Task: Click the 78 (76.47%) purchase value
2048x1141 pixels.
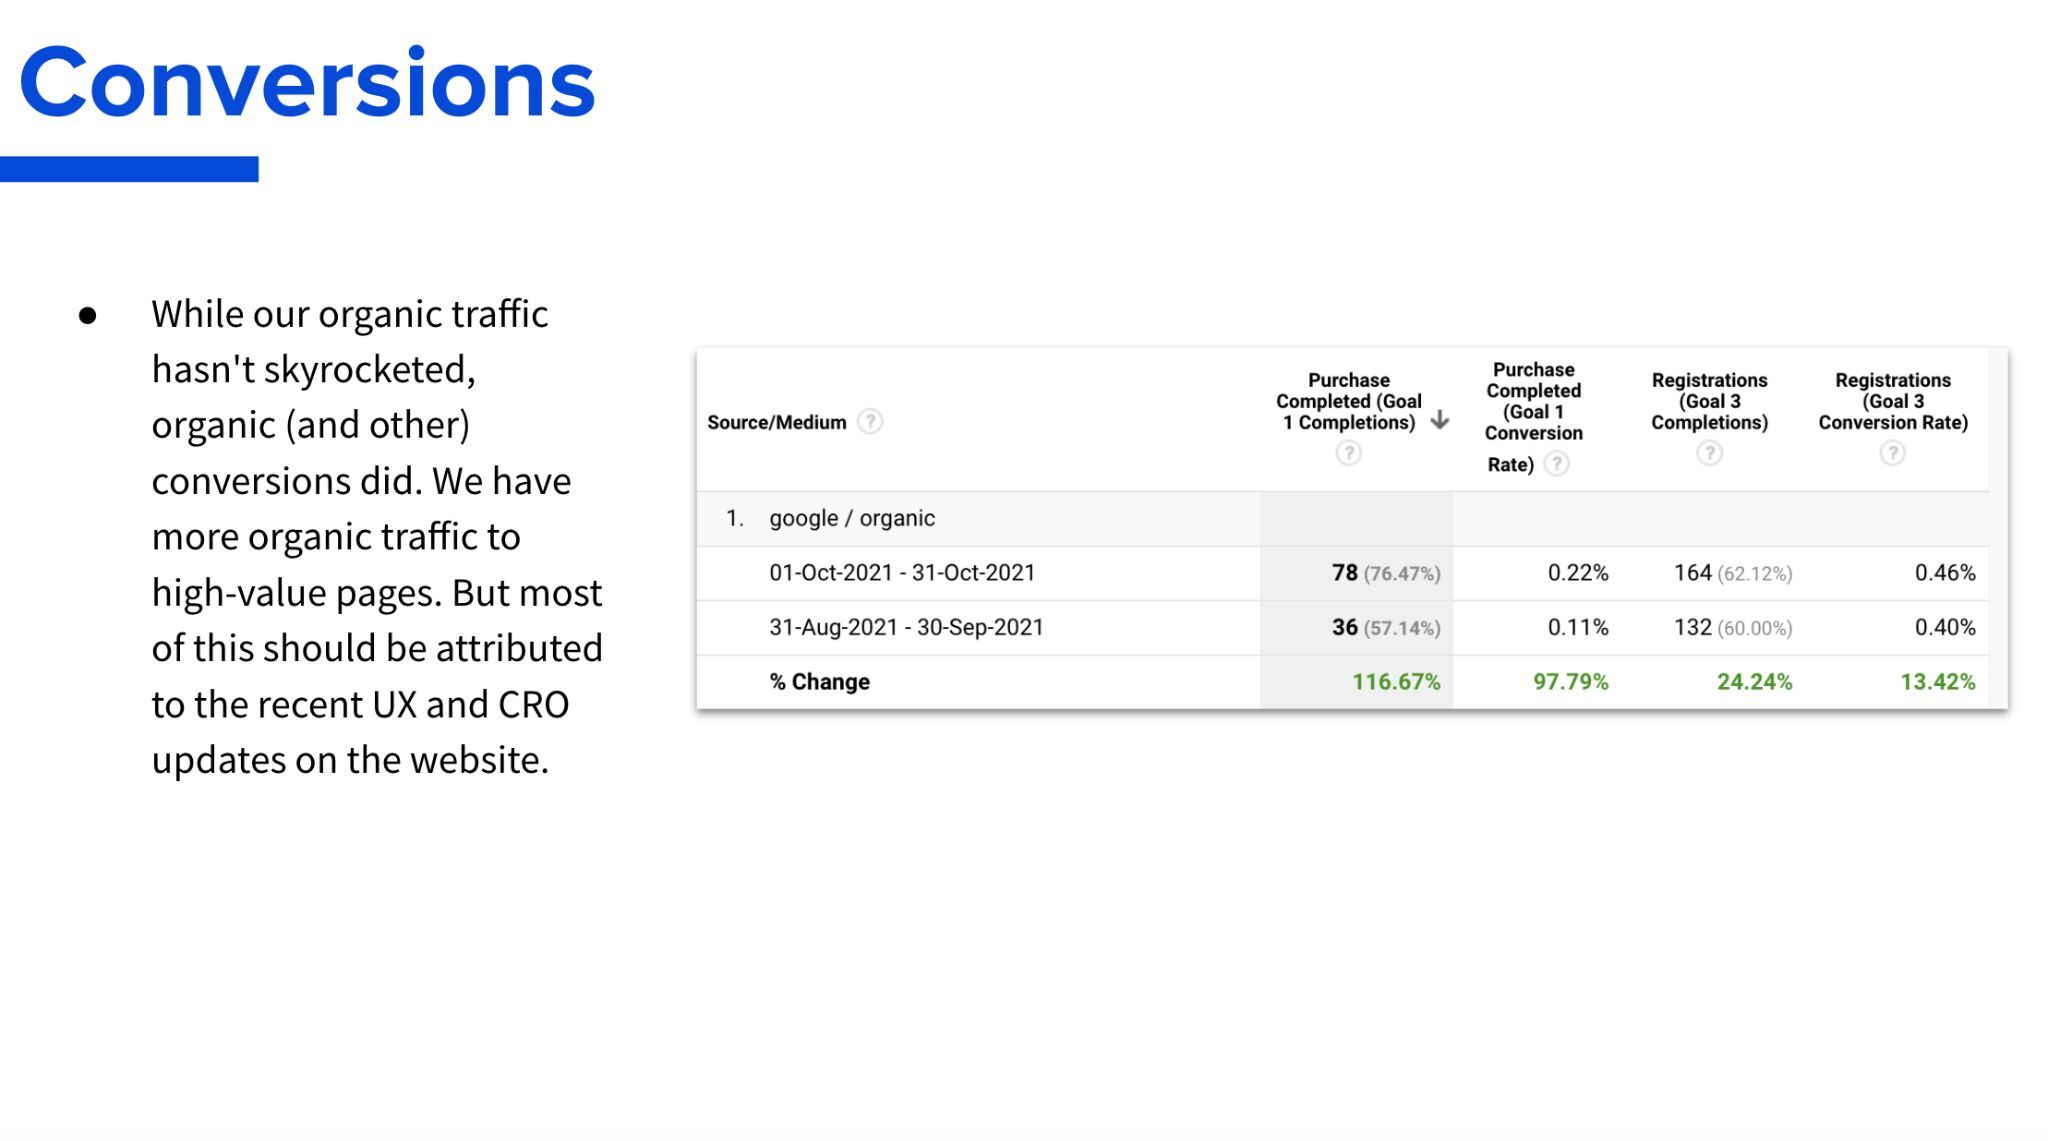Action: click(x=1386, y=573)
